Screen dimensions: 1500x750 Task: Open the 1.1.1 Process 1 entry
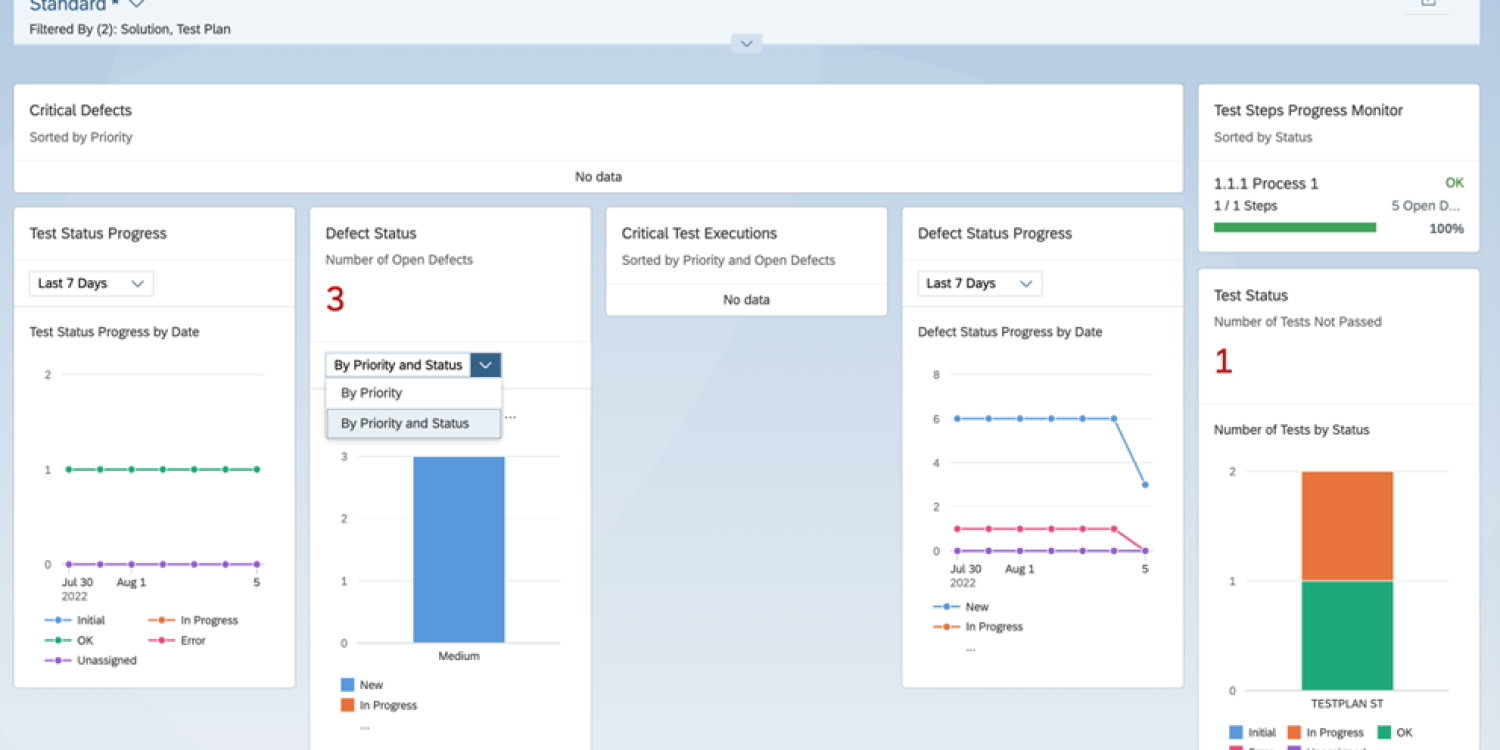[x=1266, y=183]
